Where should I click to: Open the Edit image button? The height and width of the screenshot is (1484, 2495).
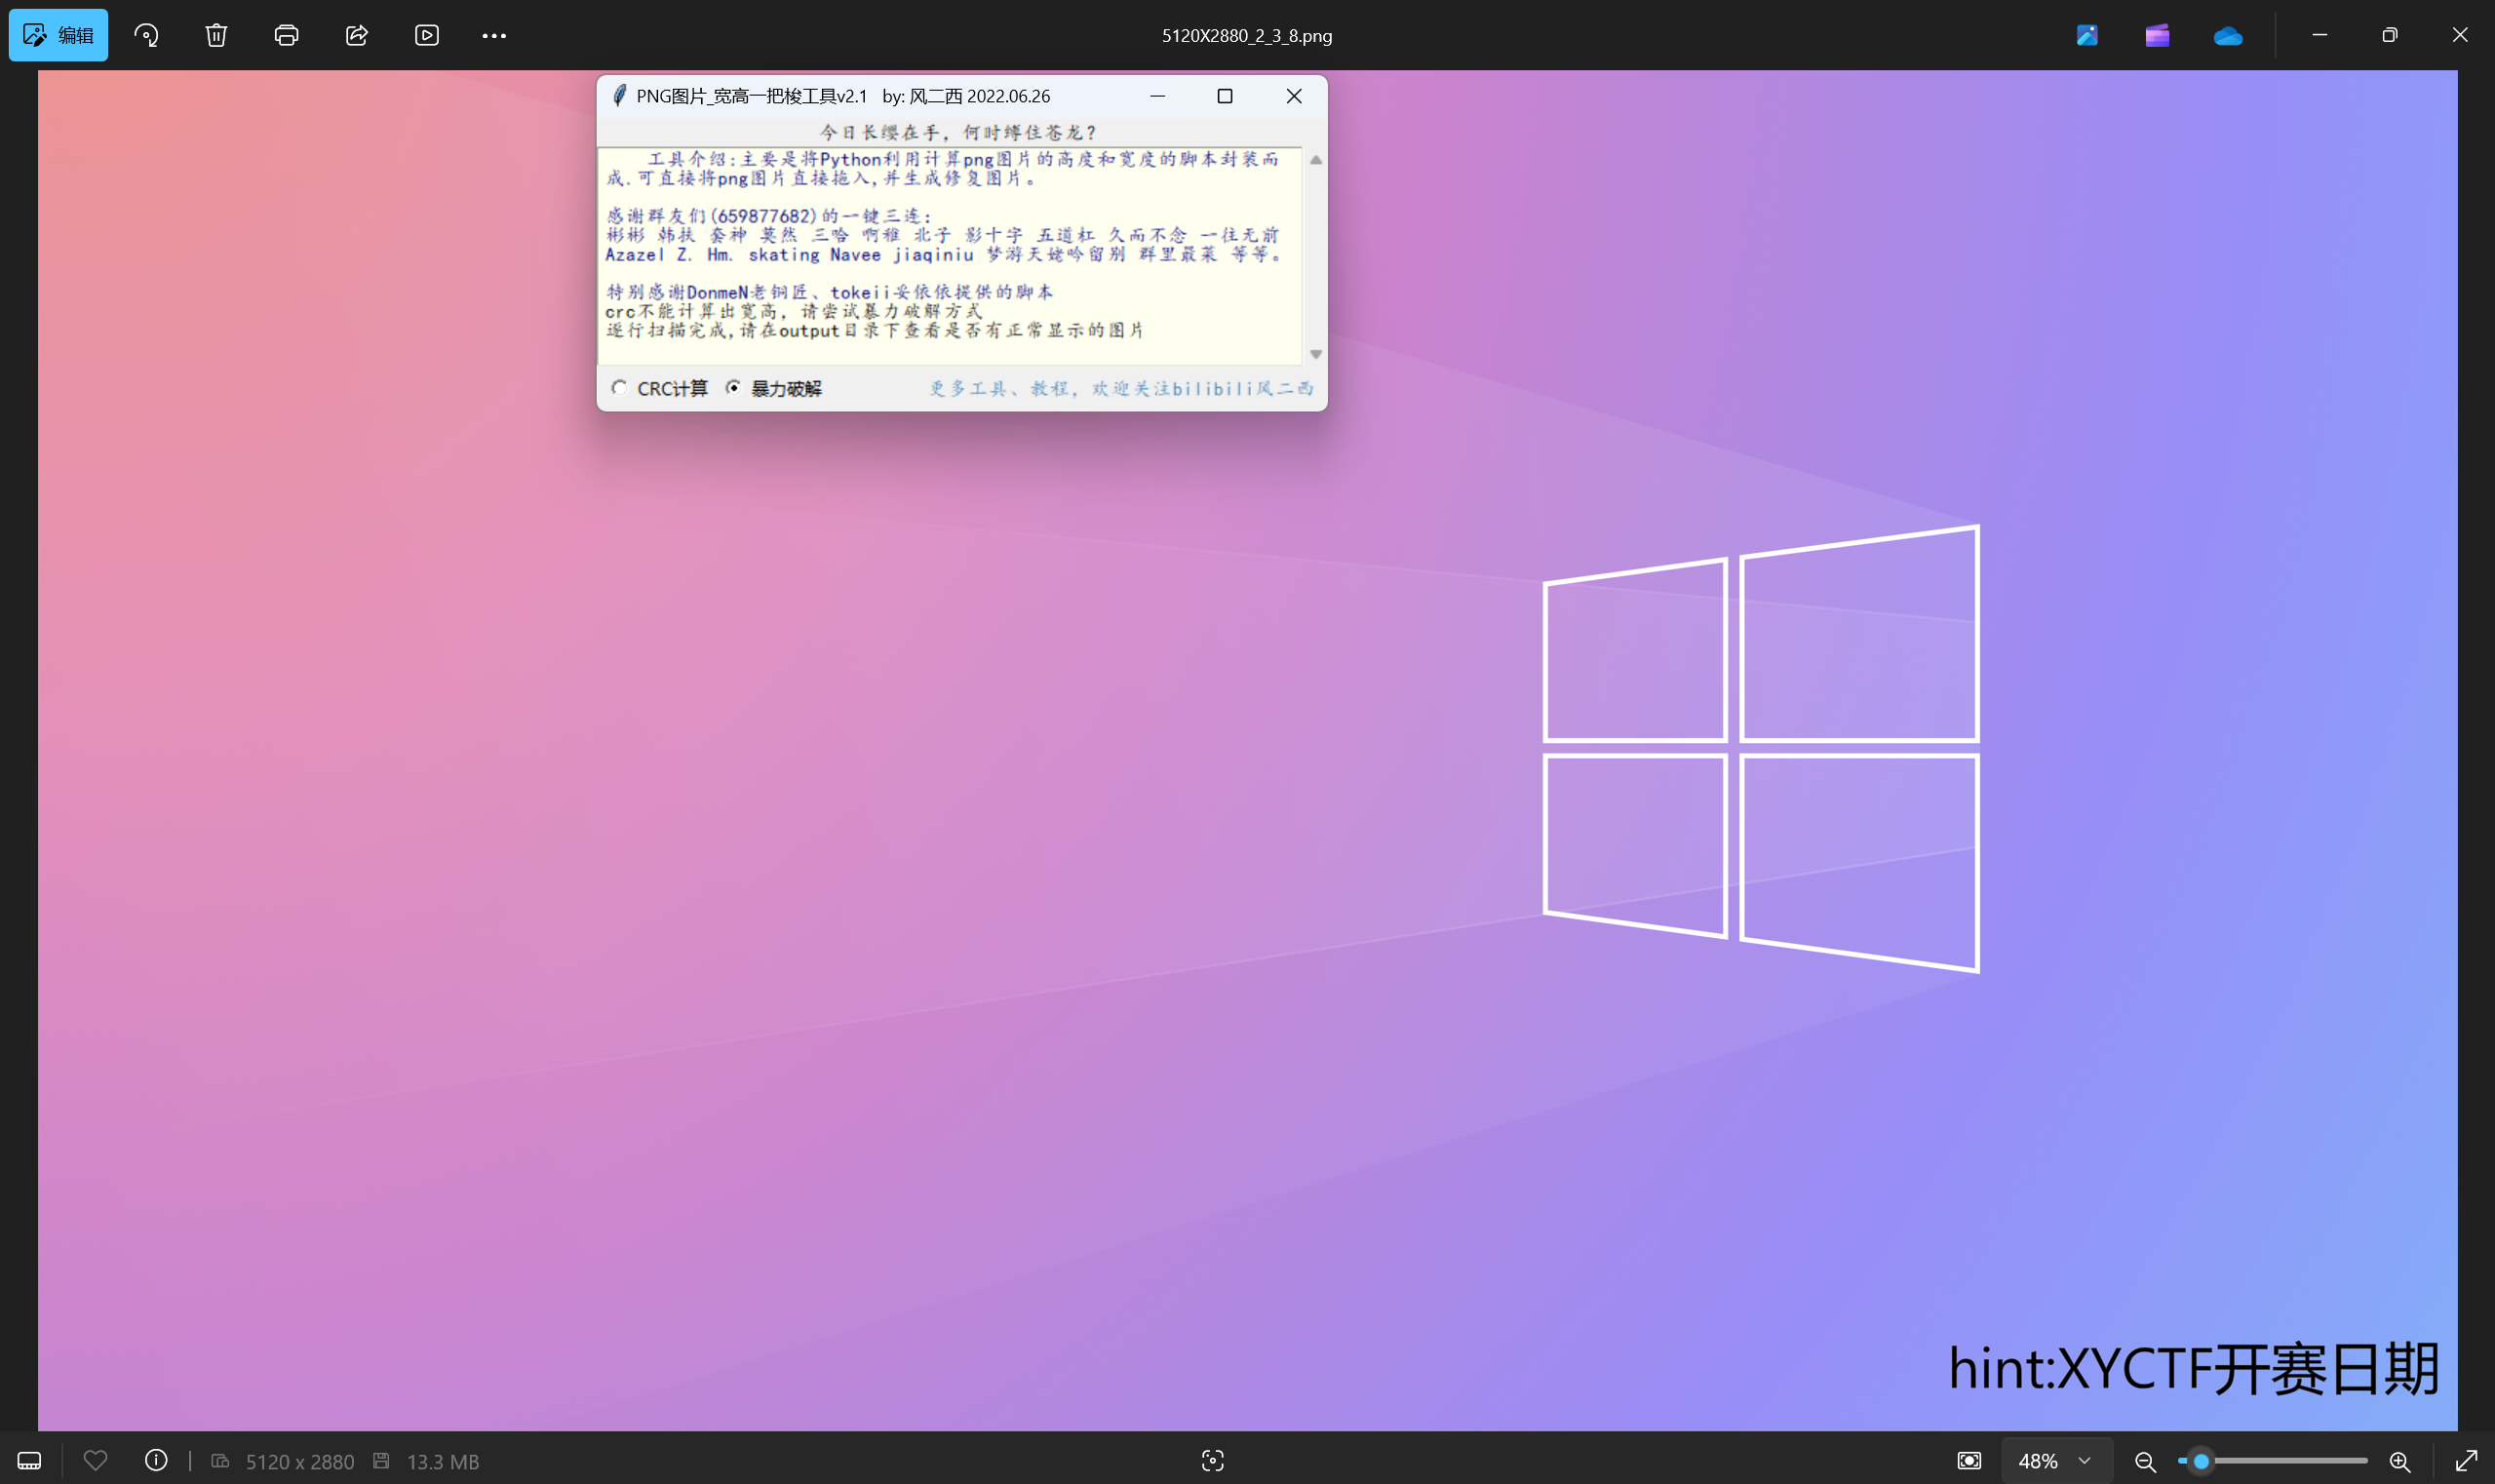[58, 35]
